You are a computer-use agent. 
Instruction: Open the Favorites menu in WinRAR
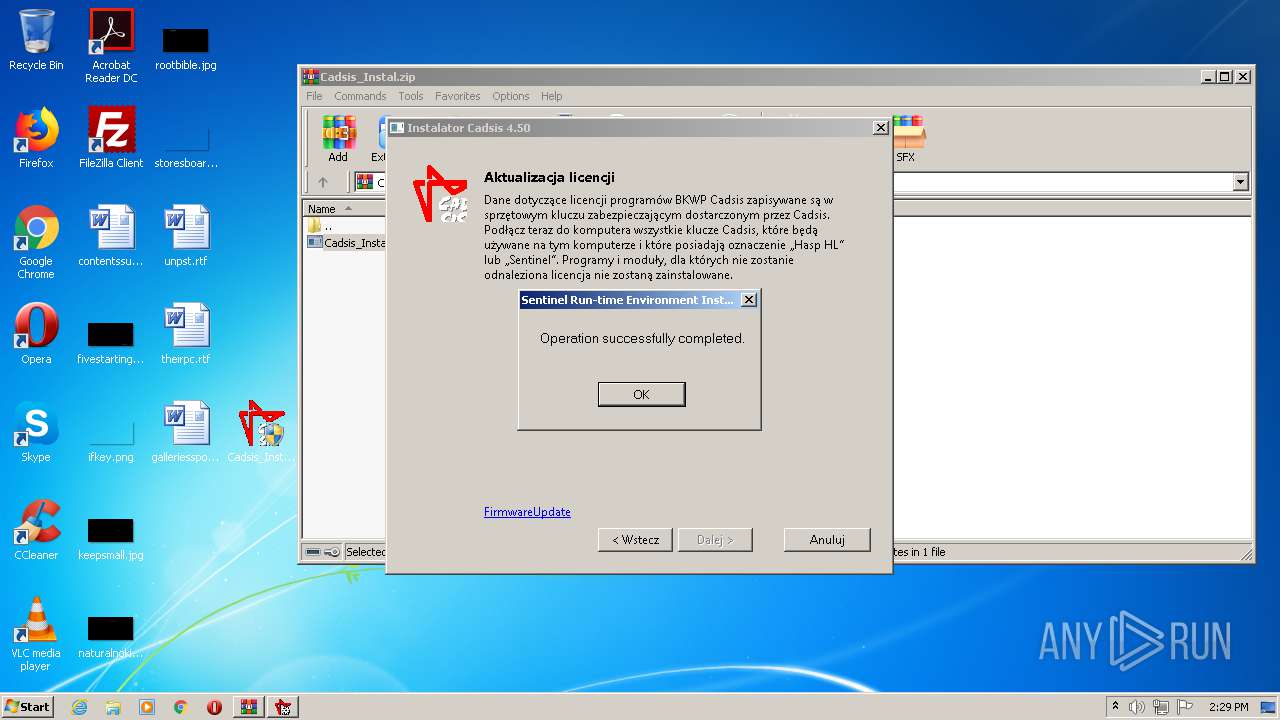pyautogui.click(x=457, y=96)
